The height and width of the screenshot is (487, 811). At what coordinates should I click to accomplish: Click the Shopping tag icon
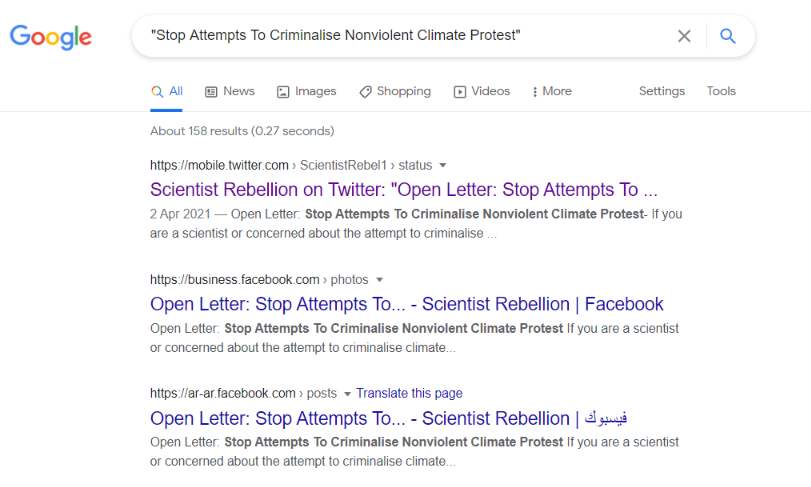pyautogui.click(x=365, y=92)
